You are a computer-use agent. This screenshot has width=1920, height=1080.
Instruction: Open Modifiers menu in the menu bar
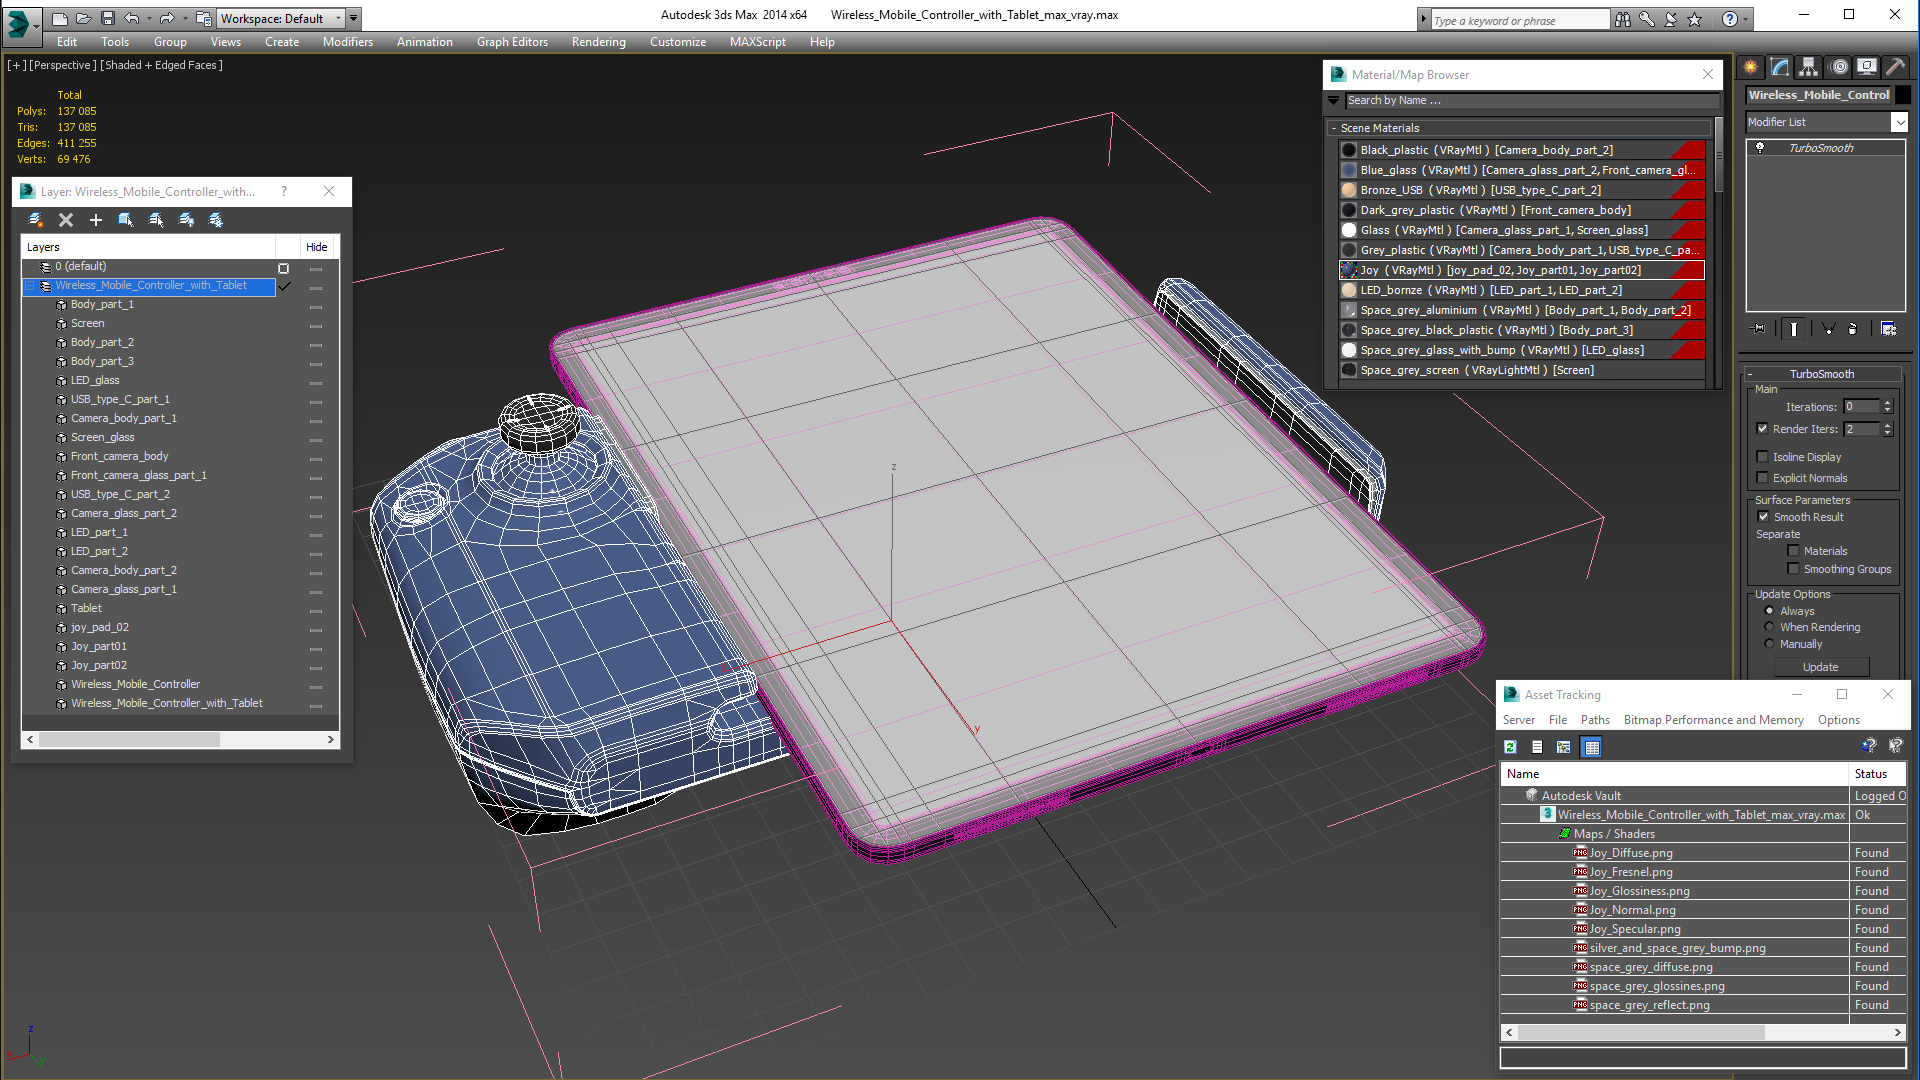347,42
